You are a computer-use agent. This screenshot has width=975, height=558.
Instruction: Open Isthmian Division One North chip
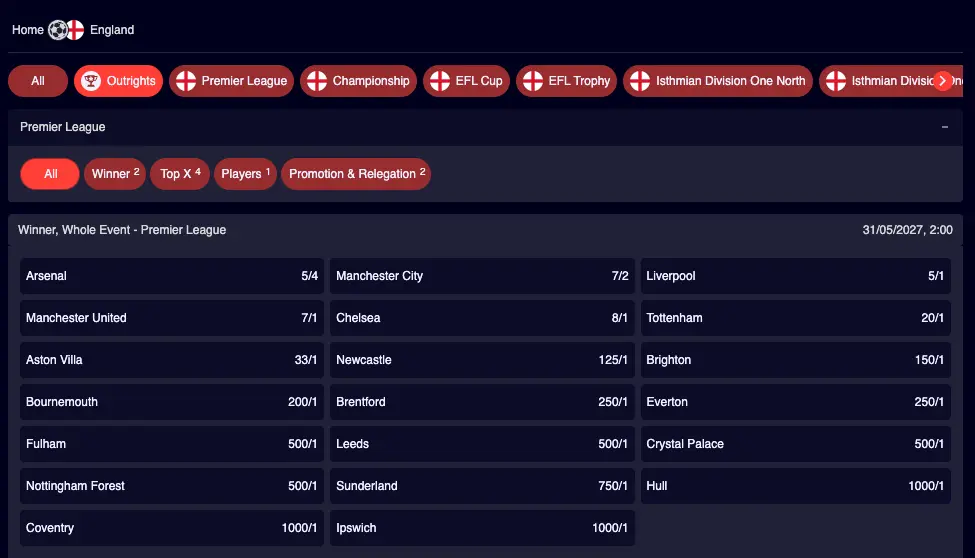click(718, 81)
